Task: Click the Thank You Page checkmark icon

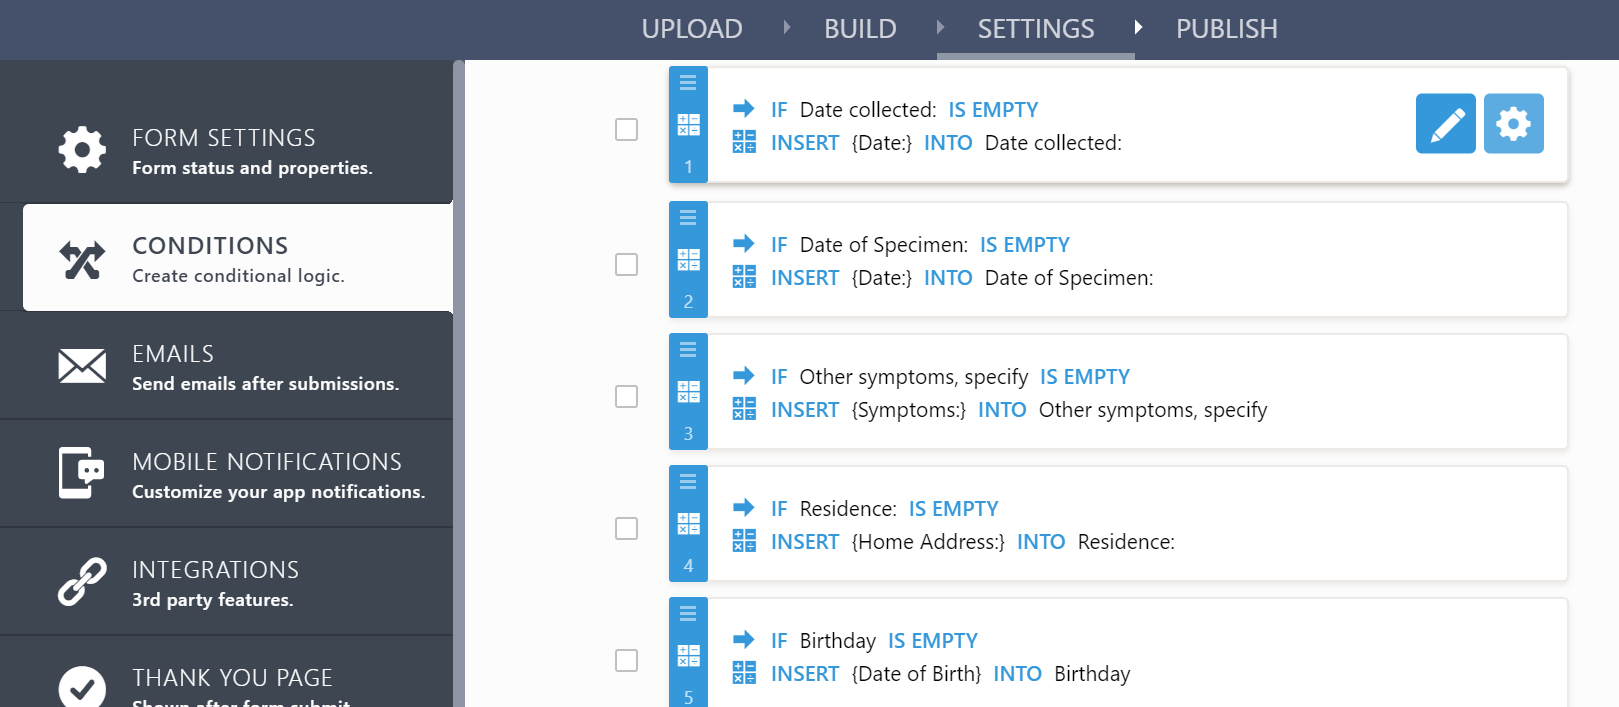Action: pyautogui.click(x=81, y=687)
